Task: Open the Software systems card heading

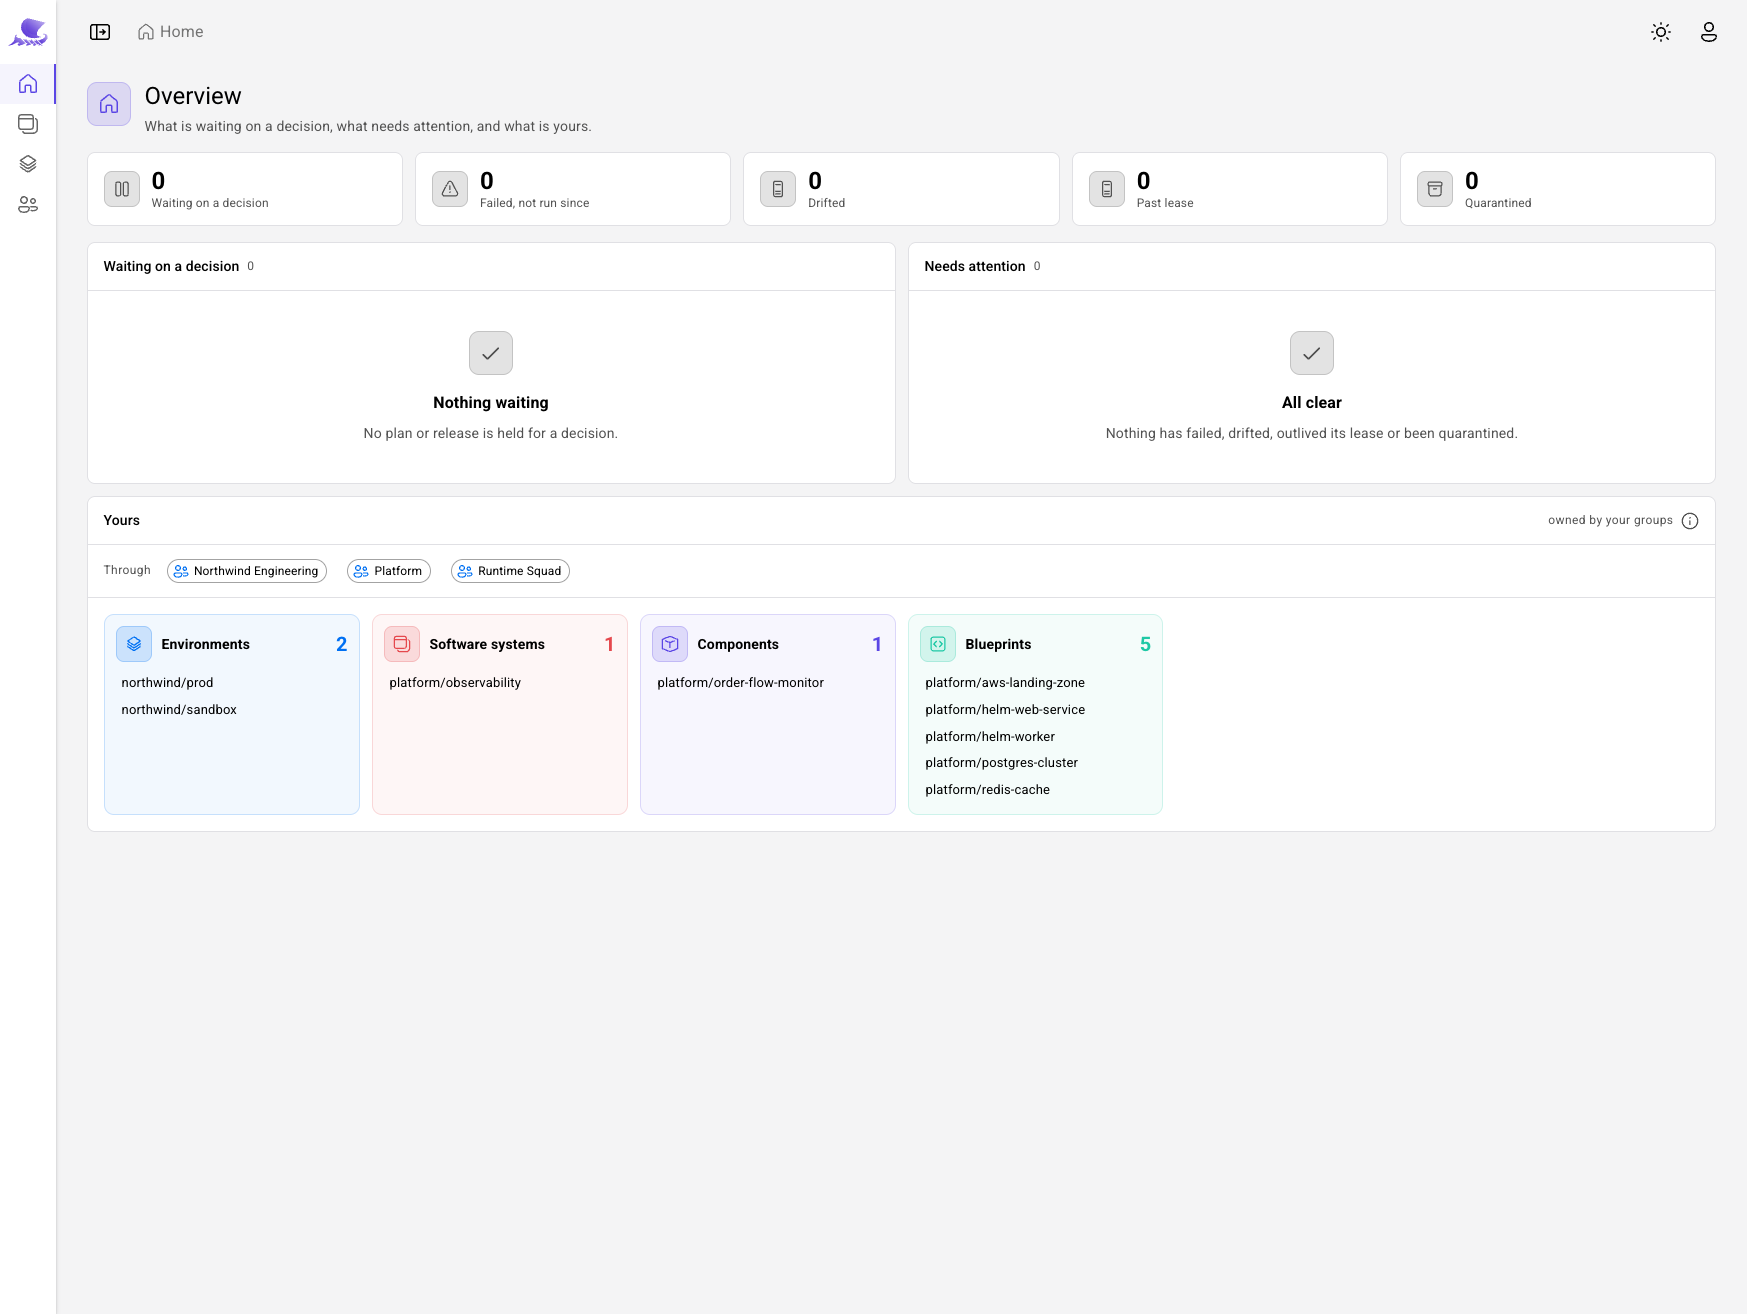Action: click(x=487, y=644)
